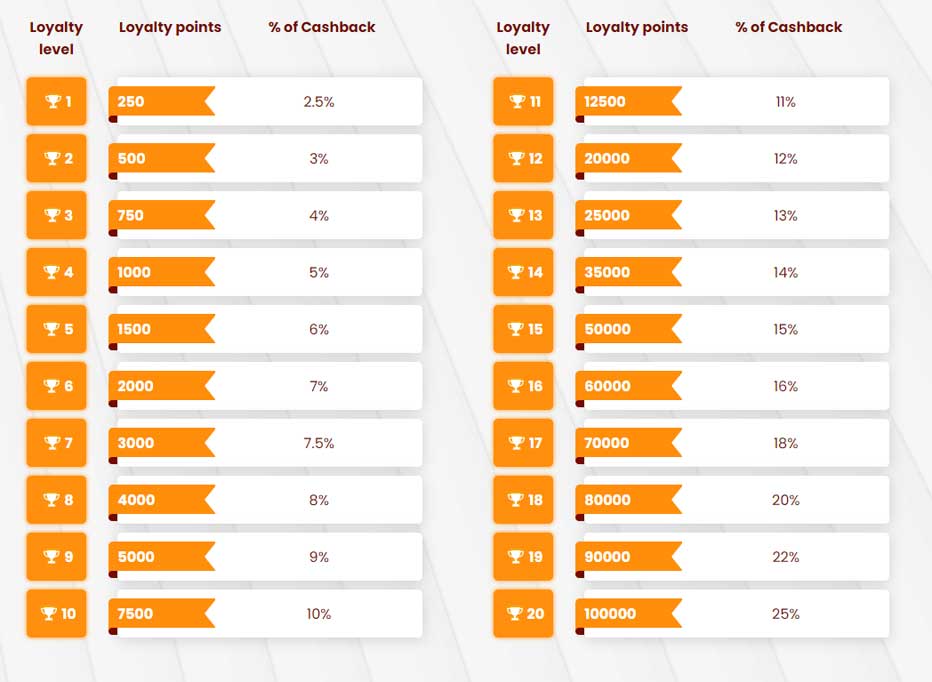This screenshot has width=932, height=682.
Task: Click the left "Loyalty points" column header
Action: (170, 27)
